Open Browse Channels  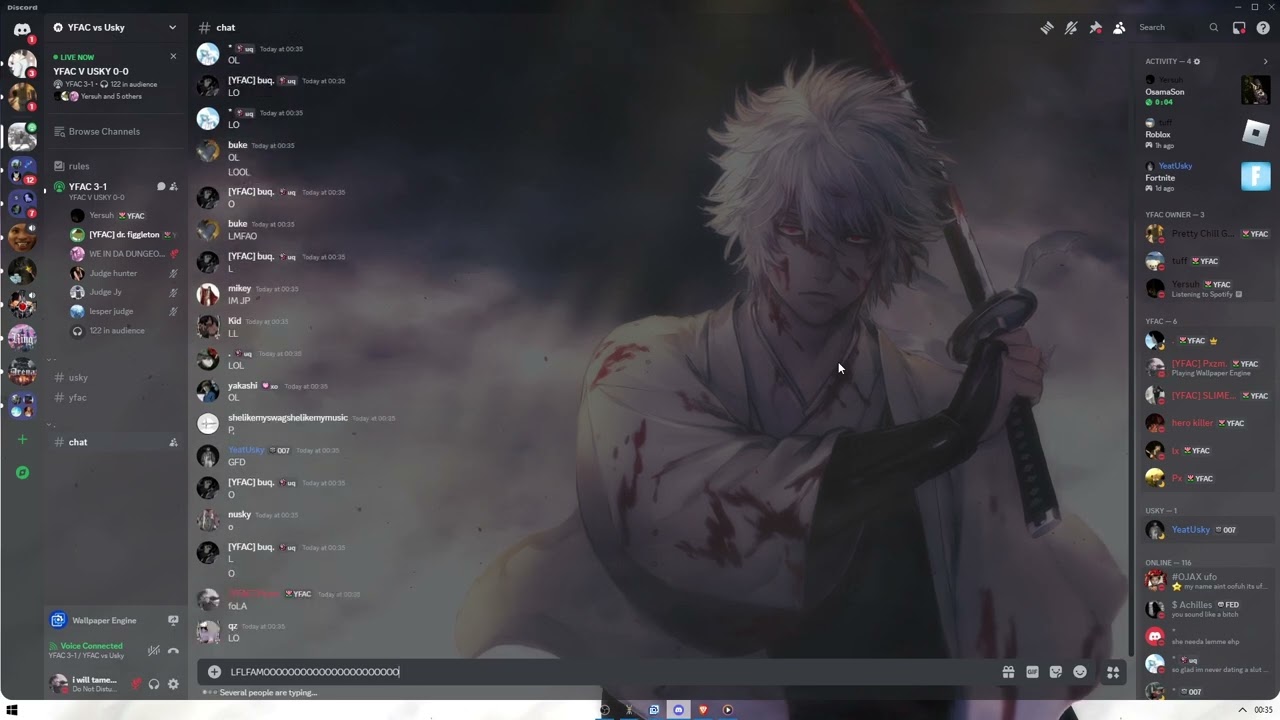pos(116,131)
